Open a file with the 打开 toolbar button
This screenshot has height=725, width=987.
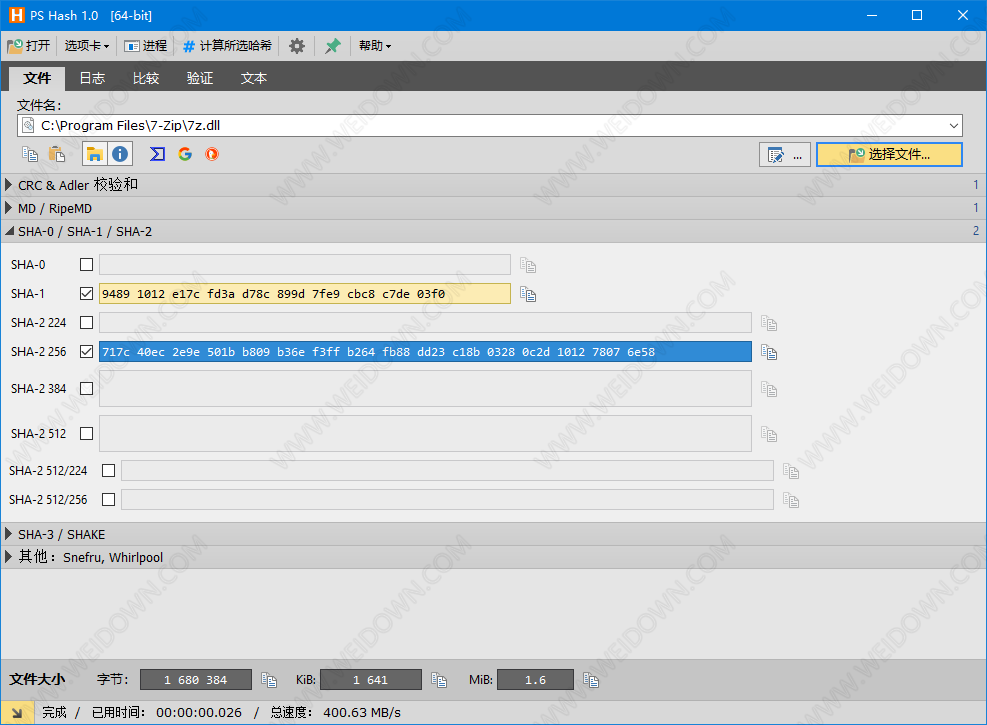click(x=28, y=46)
